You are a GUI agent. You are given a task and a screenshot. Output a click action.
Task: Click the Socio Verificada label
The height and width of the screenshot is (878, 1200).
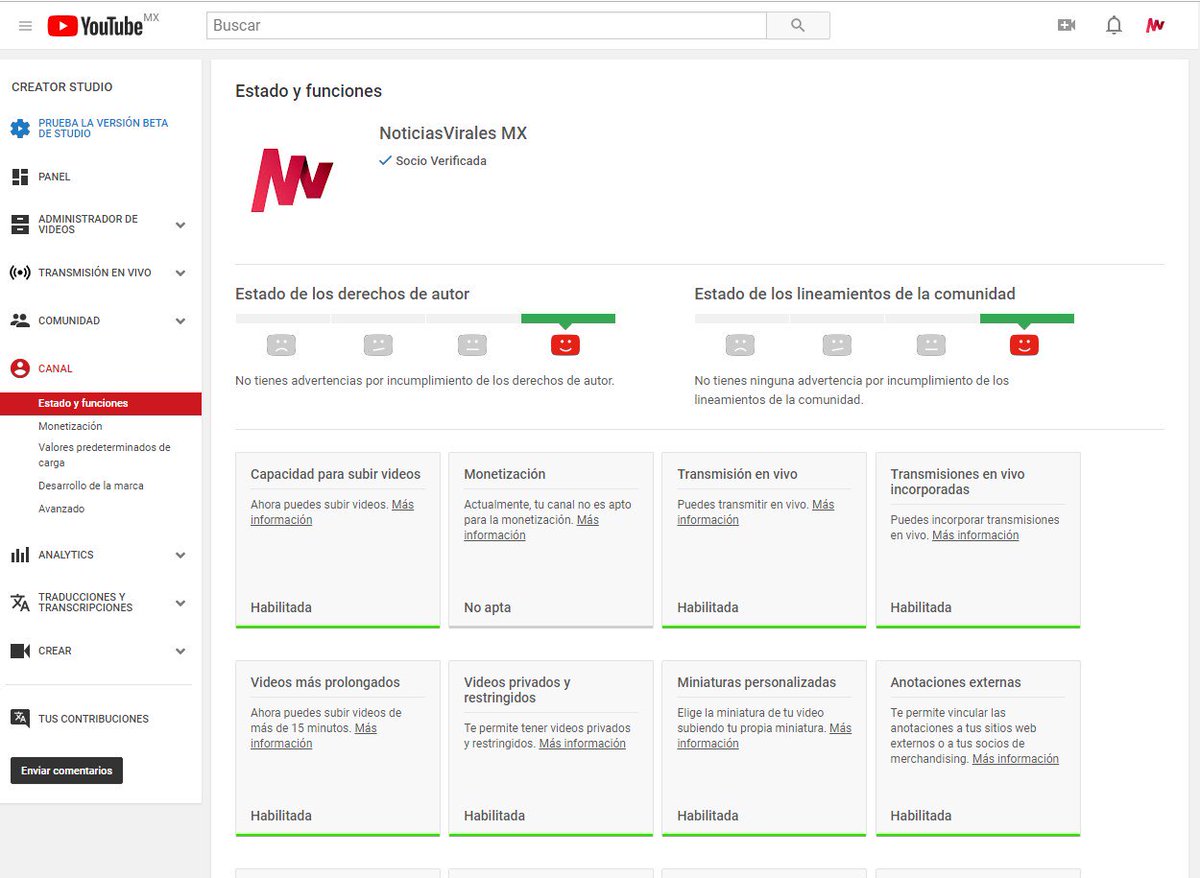441,160
